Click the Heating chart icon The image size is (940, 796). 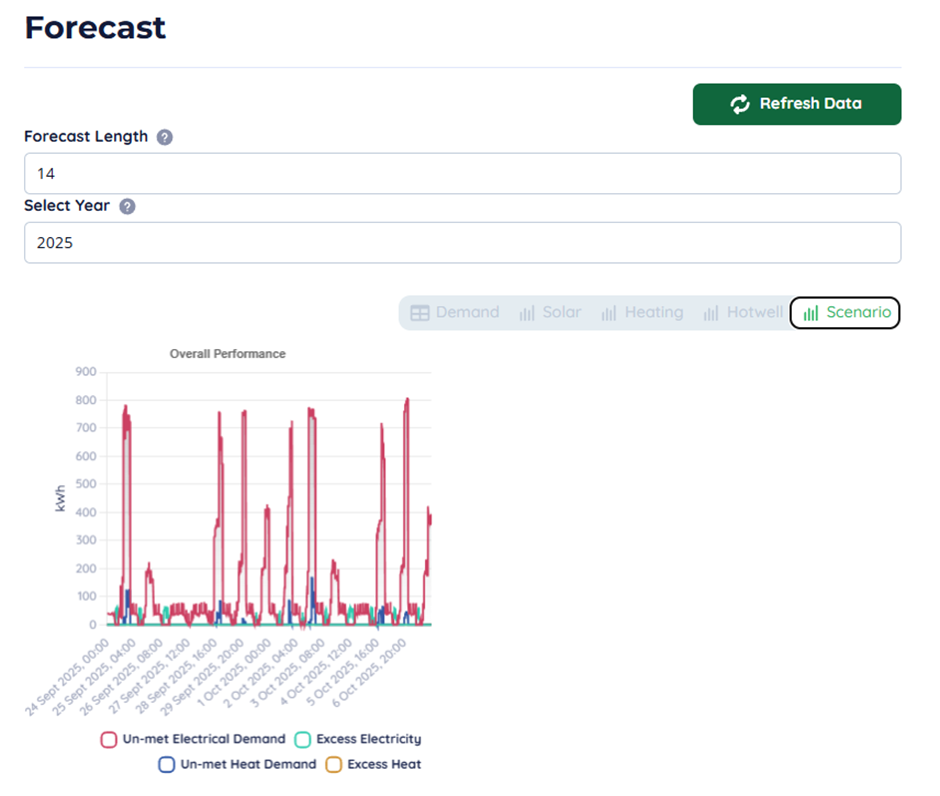(x=610, y=312)
